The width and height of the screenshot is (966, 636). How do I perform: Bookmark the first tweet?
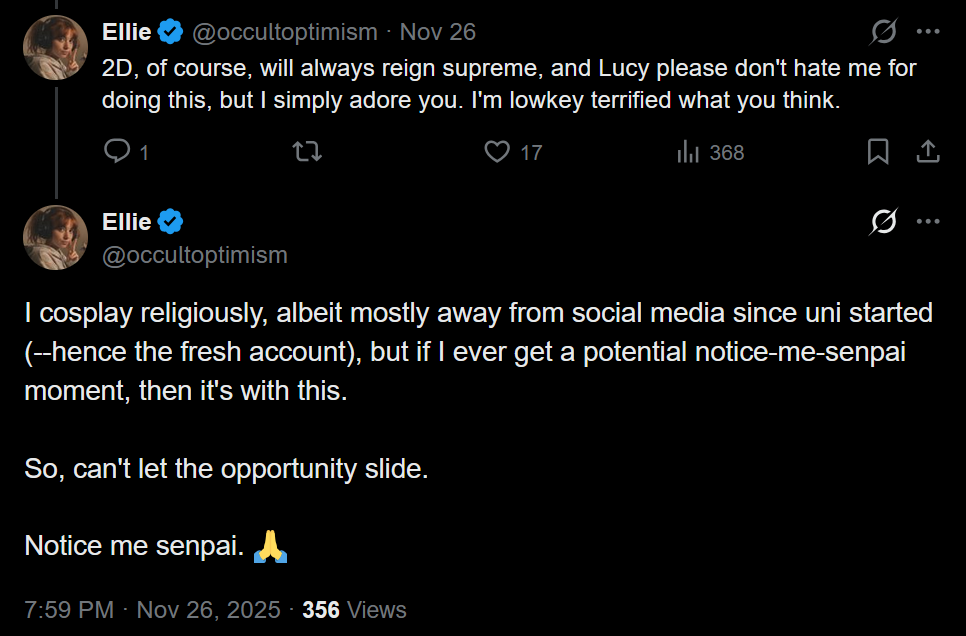878,152
